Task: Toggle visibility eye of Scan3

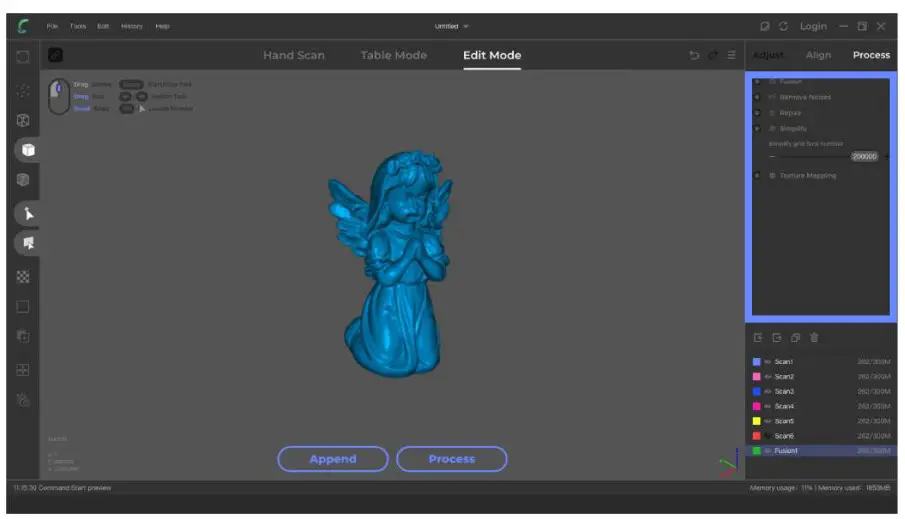Action: [x=768, y=391]
